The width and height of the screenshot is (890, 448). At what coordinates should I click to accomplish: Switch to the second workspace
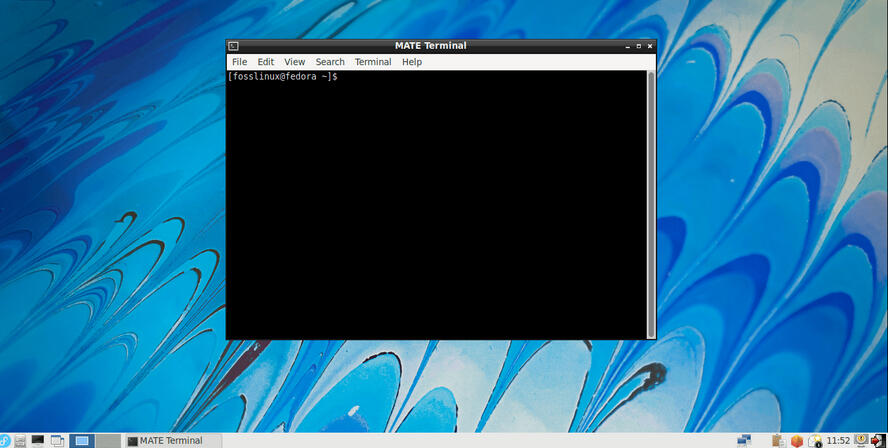[x=108, y=440]
